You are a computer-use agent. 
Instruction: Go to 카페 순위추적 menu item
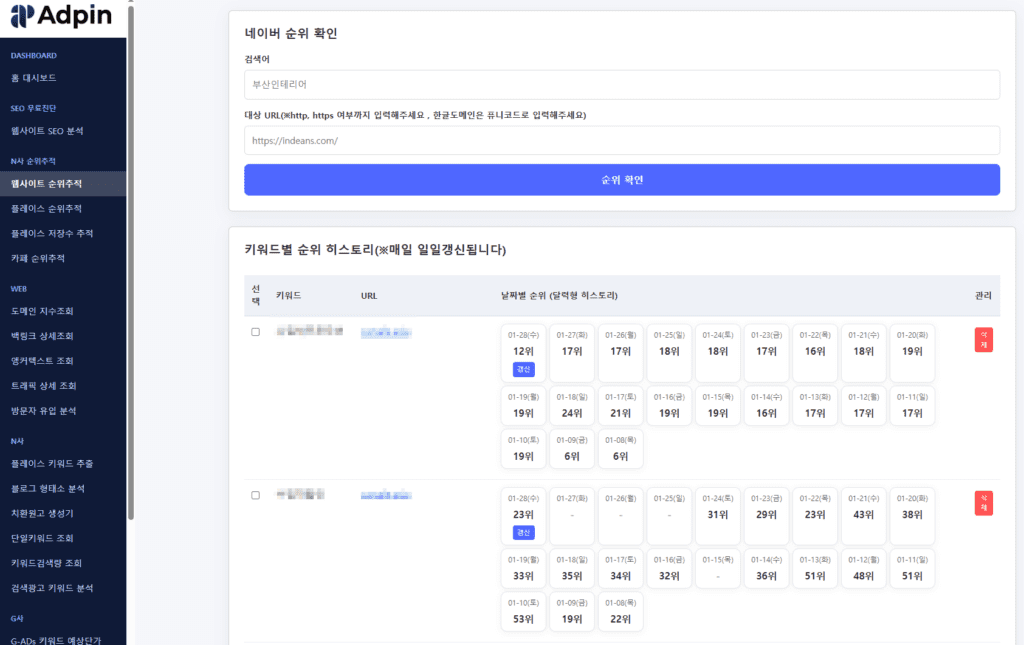click(37, 259)
